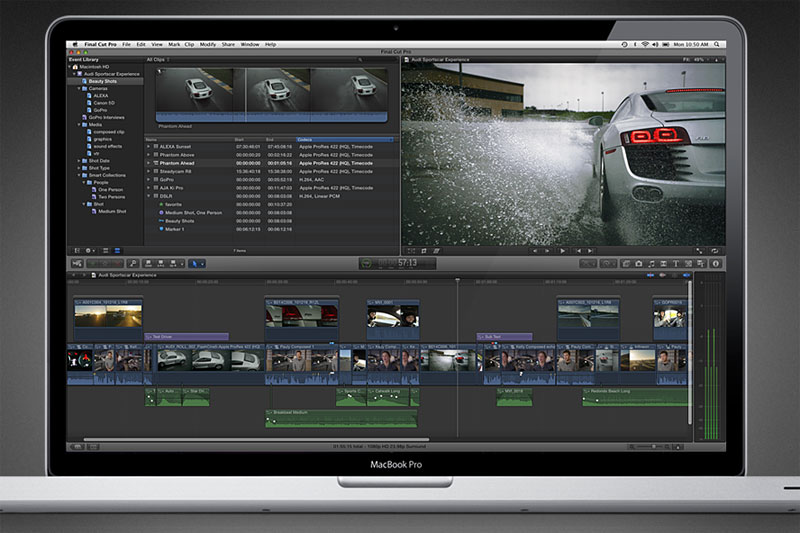800x533 pixels.
Task: Select the Phantom Ahead clip row
Action: [272, 163]
